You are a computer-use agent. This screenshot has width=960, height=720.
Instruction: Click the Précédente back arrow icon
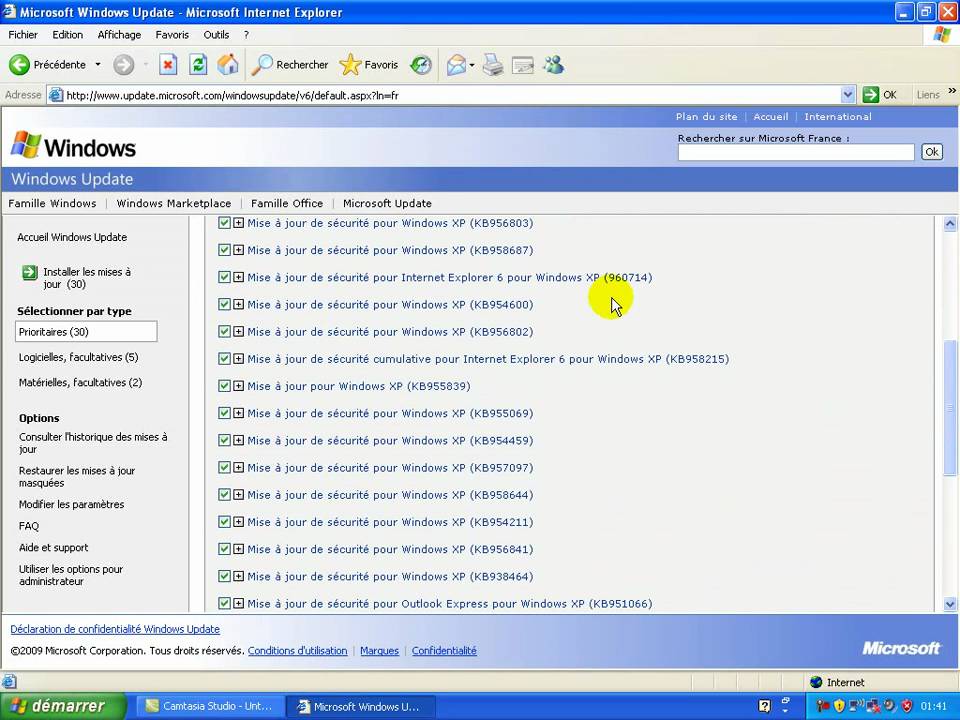click(19, 64)
